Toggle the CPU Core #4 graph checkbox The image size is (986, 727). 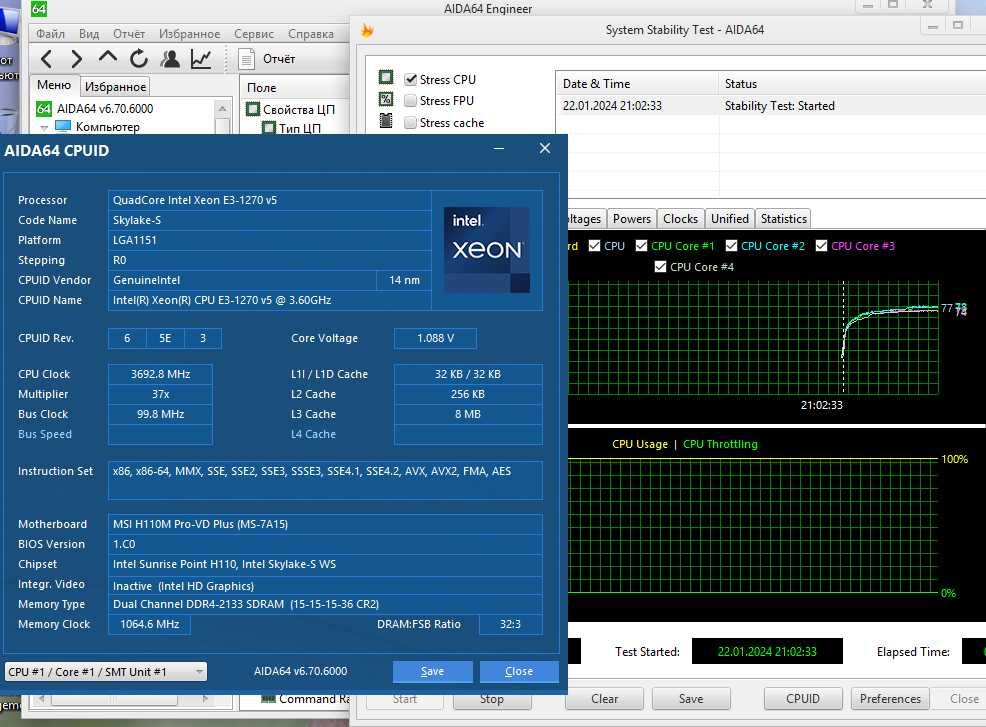[660, 267]
